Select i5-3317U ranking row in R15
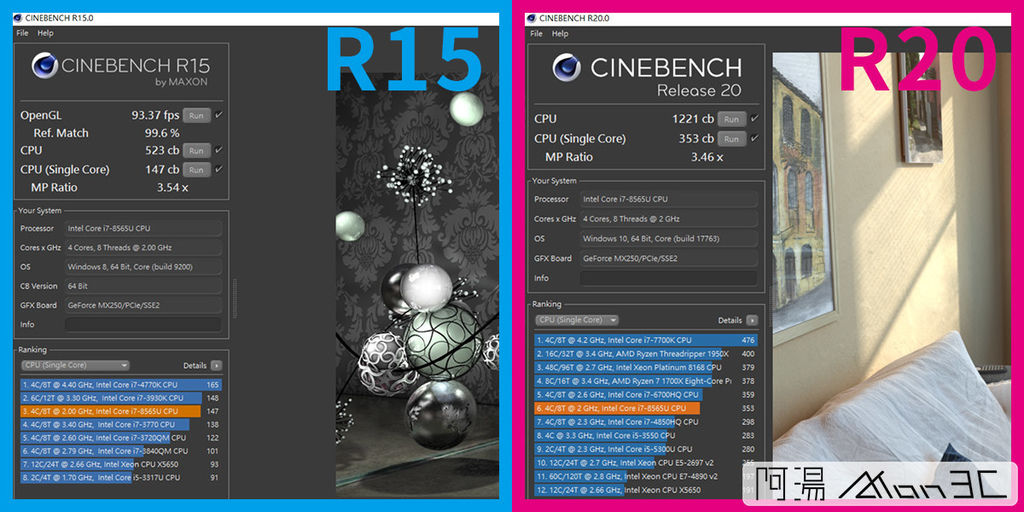 (x=121, y=478)
